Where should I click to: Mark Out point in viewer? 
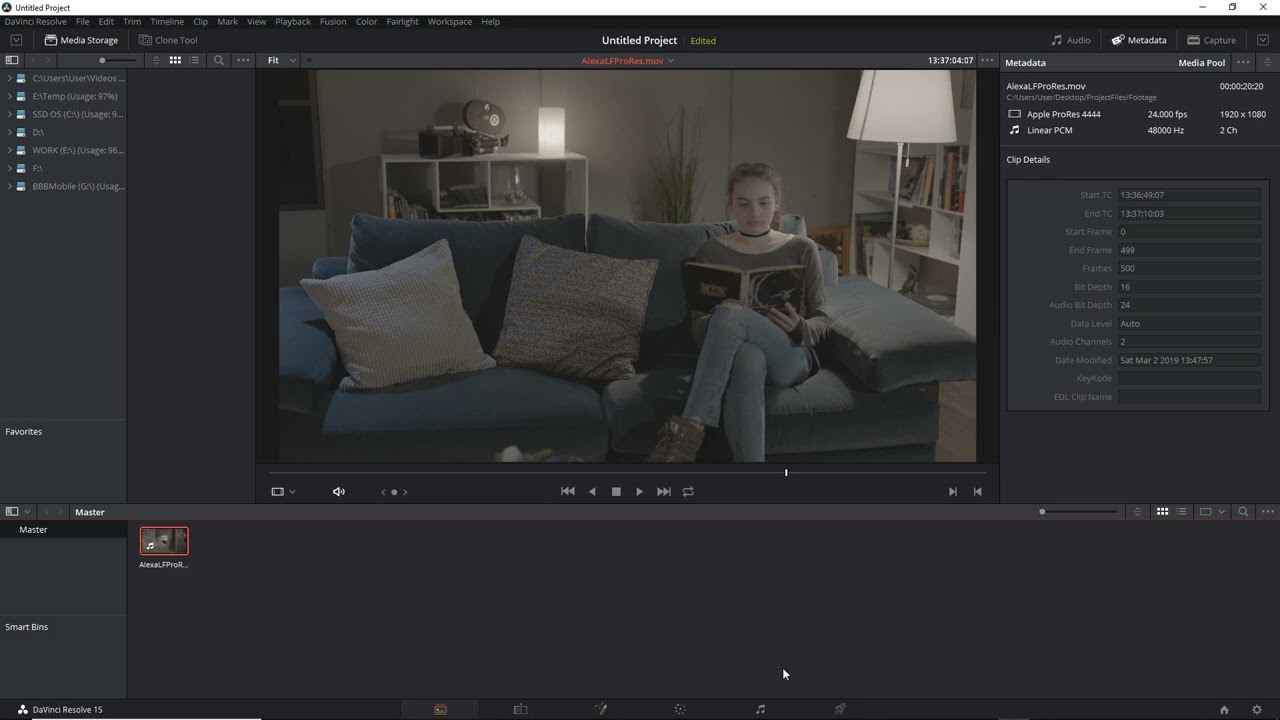[x=977, y=491]
